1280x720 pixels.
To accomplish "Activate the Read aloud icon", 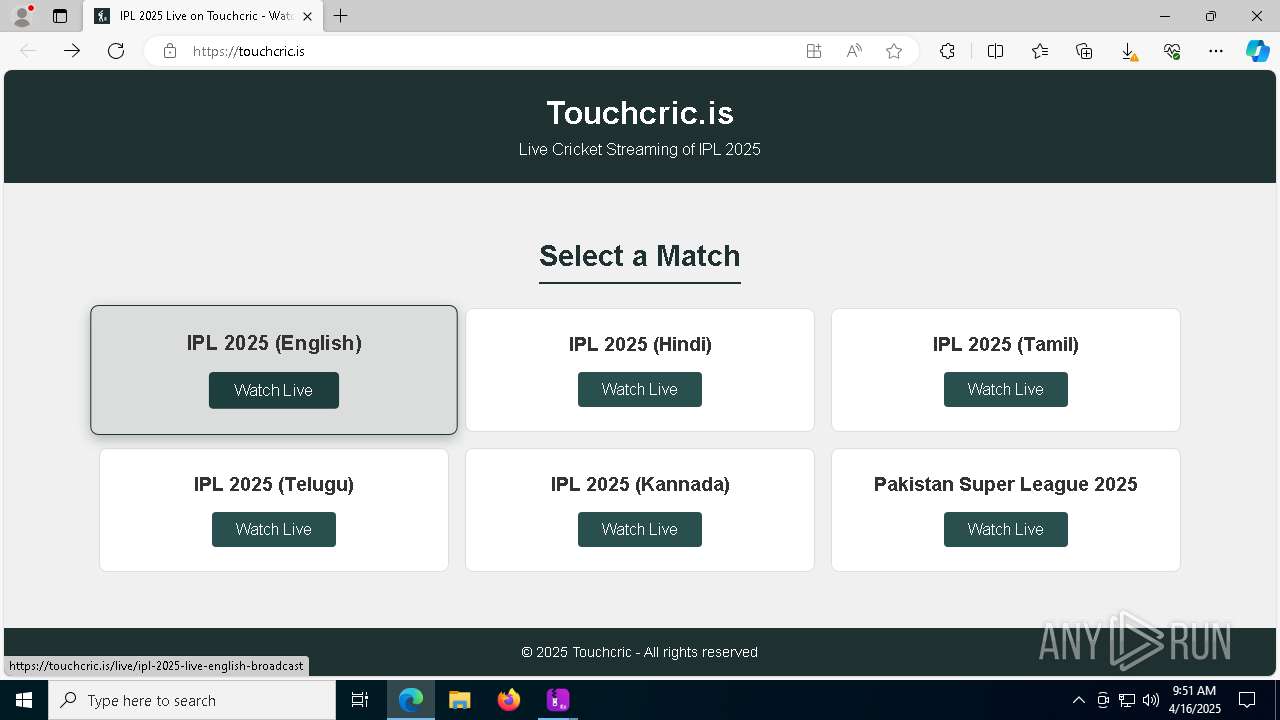I will point(854,51).
